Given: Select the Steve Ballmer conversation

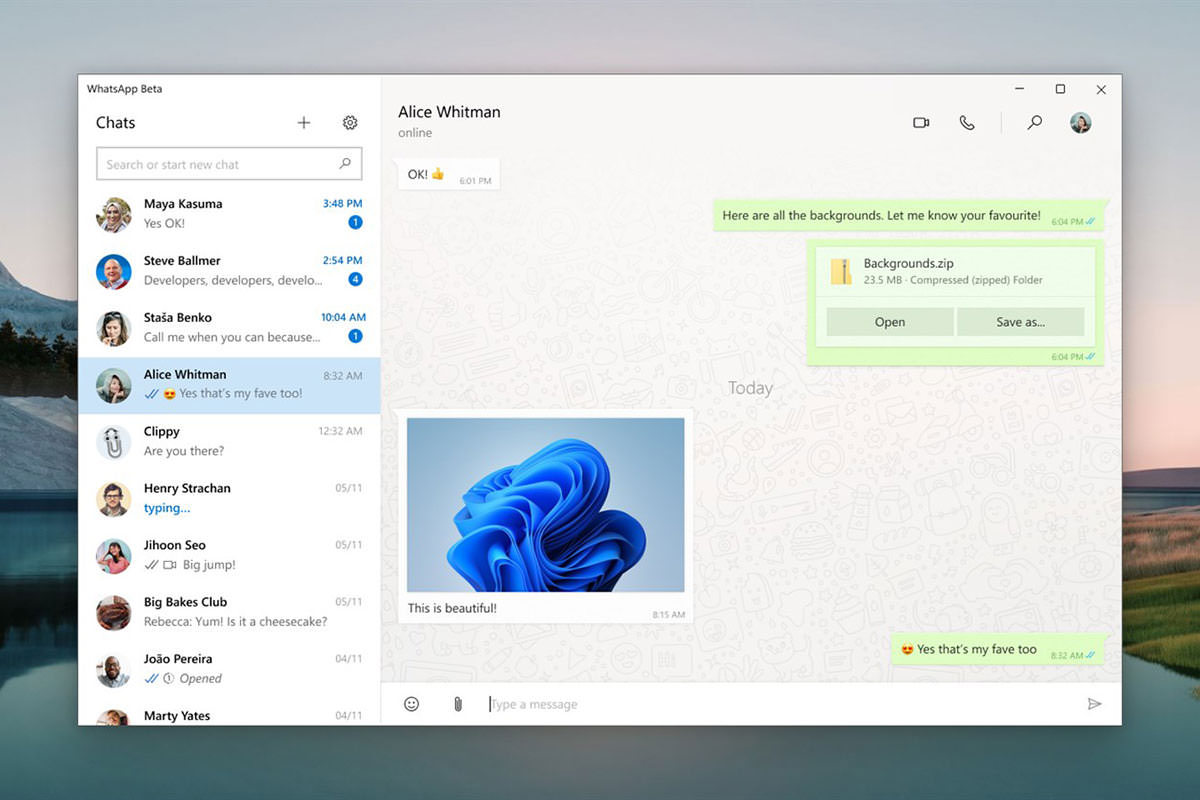Looking at the screenshot, I should [x=228, y=269].
